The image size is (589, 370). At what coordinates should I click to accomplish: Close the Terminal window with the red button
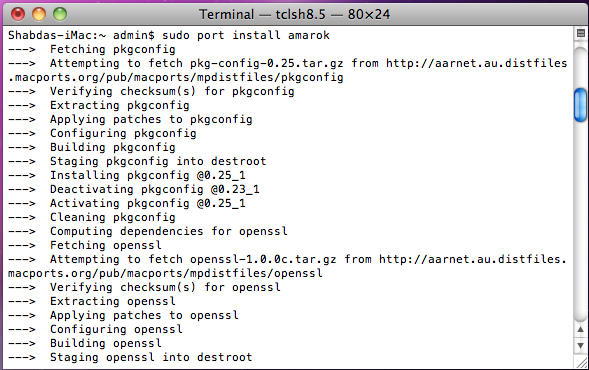point(18,14)
